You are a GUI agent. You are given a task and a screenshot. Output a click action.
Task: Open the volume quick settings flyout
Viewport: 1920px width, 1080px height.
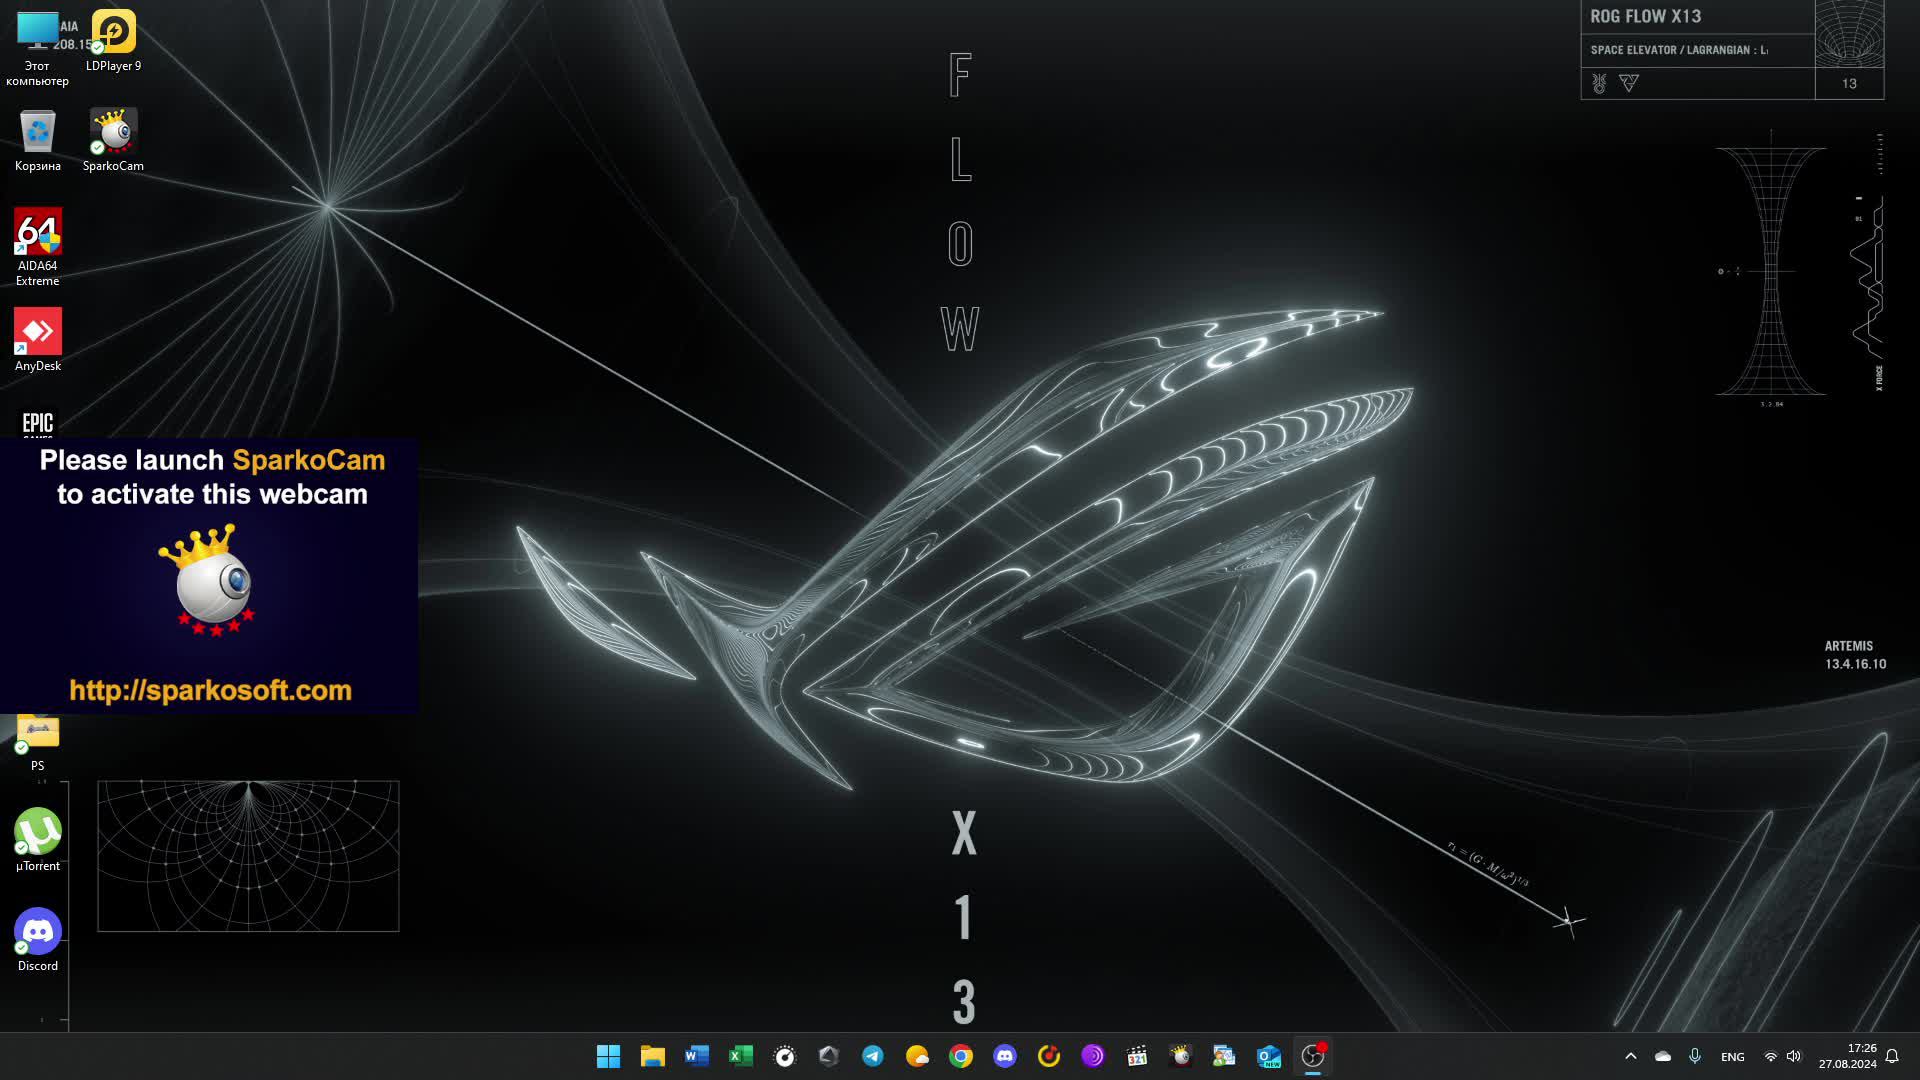[1793, 1056]
